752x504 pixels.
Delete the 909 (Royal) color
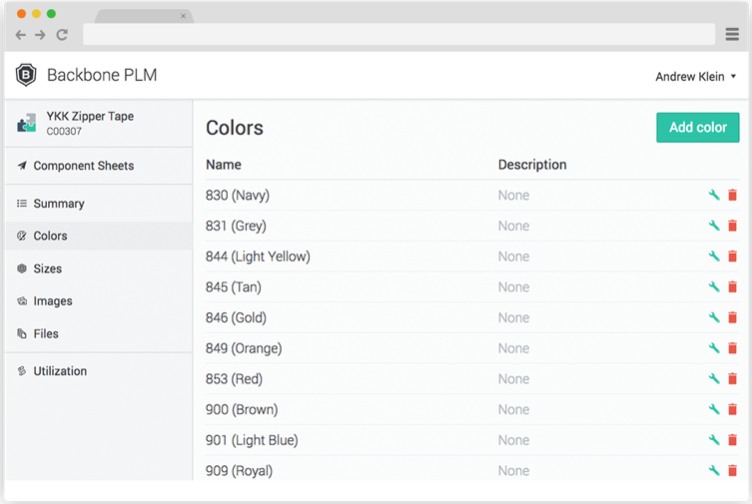click(732, 470)
